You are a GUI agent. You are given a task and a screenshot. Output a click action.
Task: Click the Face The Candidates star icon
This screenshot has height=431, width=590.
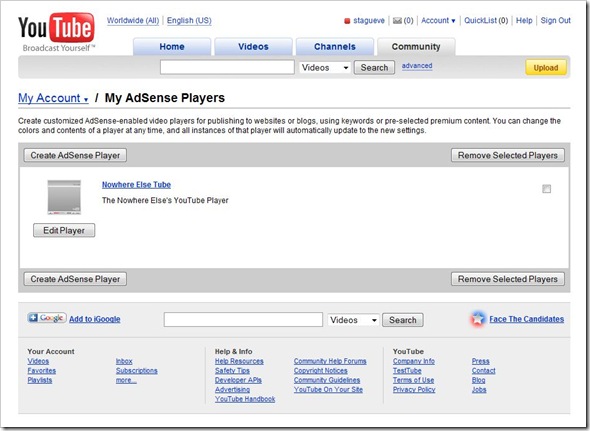[x=478, y=319]
